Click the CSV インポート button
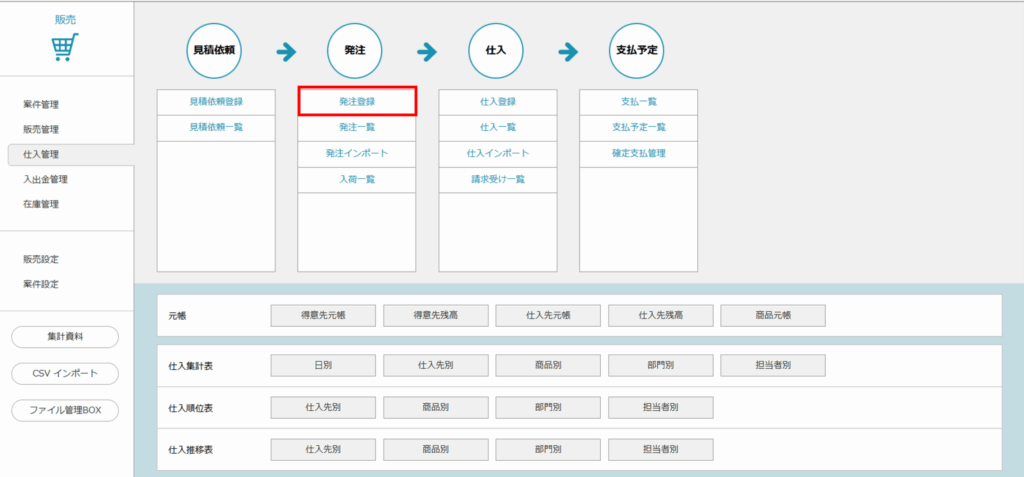The image size is (1024, 477). [65, 373]
